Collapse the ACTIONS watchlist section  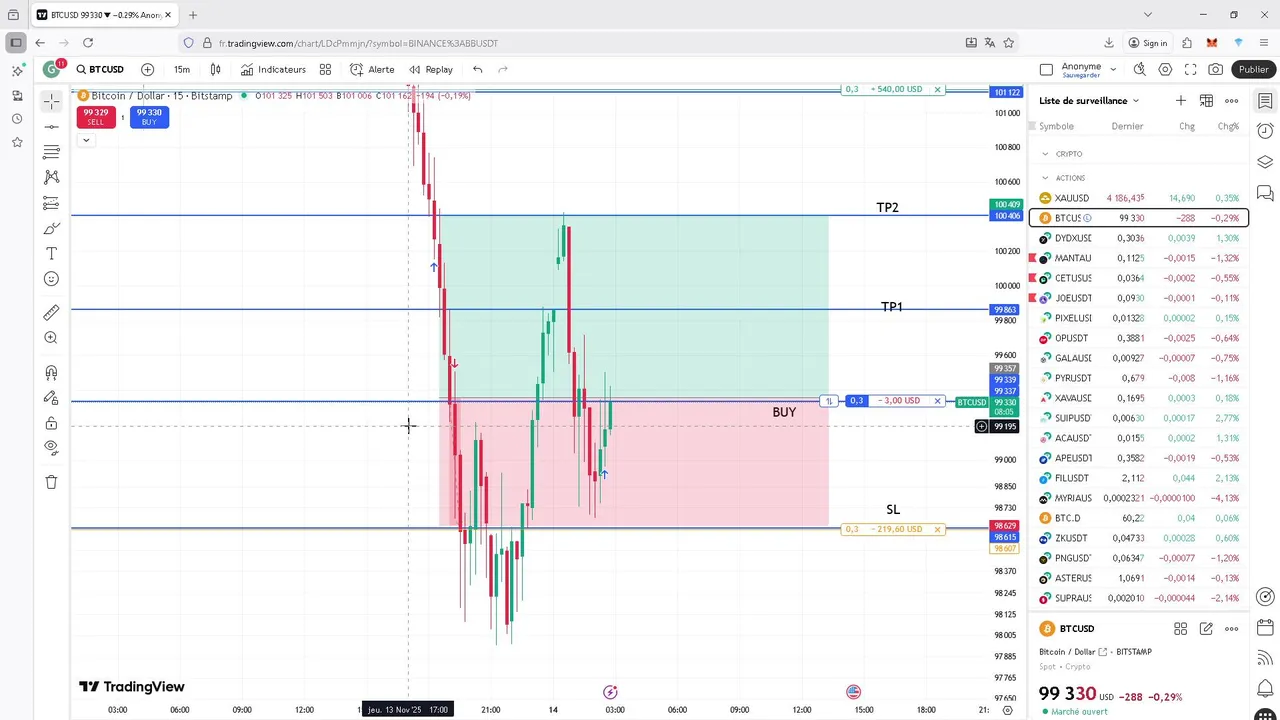[1045, 178]
